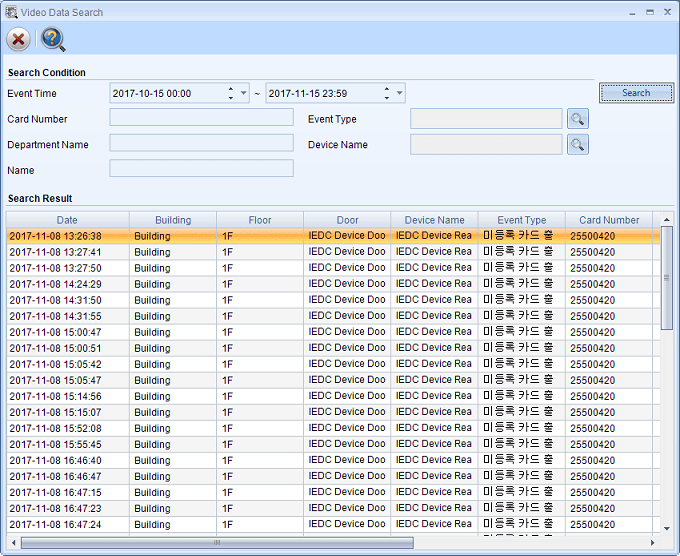Select row dated 2017-11-08 16:46:40
The width and height of the screenshot is (680, 556).
click(333, 461)
